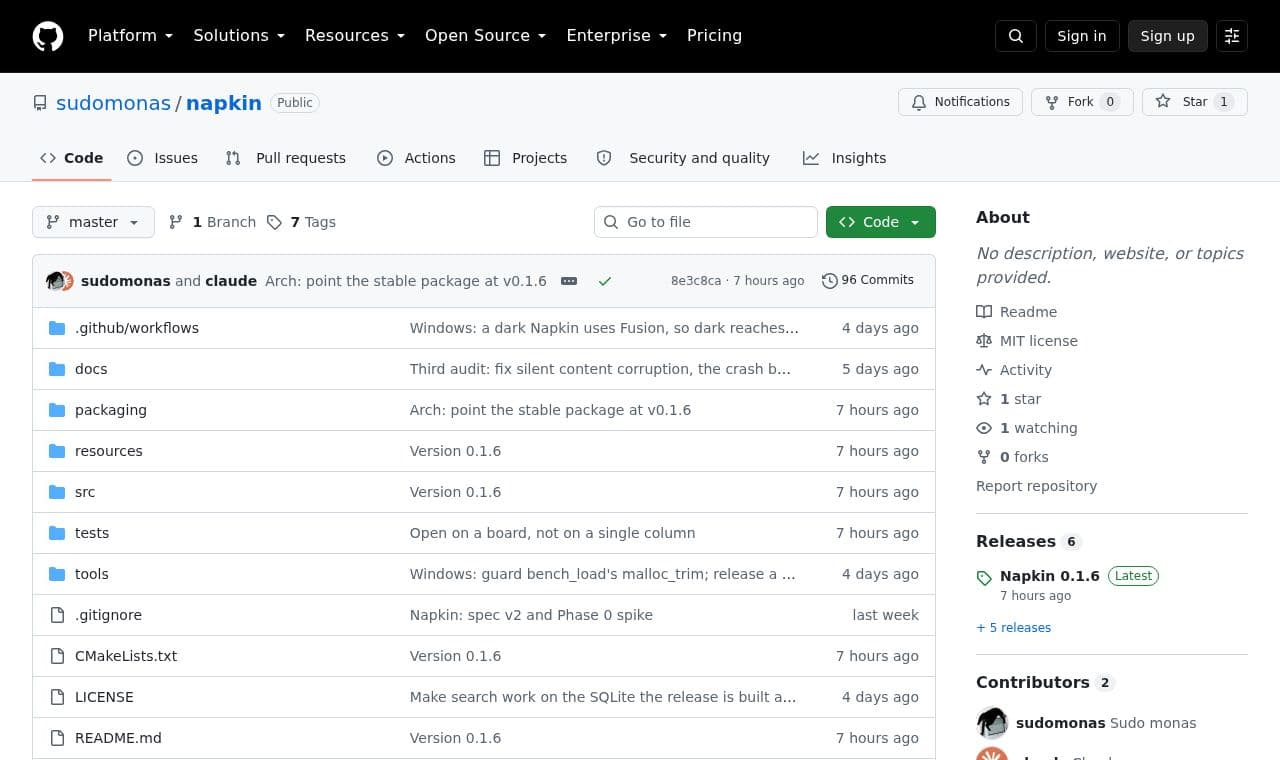Open the sudomonas owner link
Viewport: 1280px width, 760px height.
coord(113,103)
